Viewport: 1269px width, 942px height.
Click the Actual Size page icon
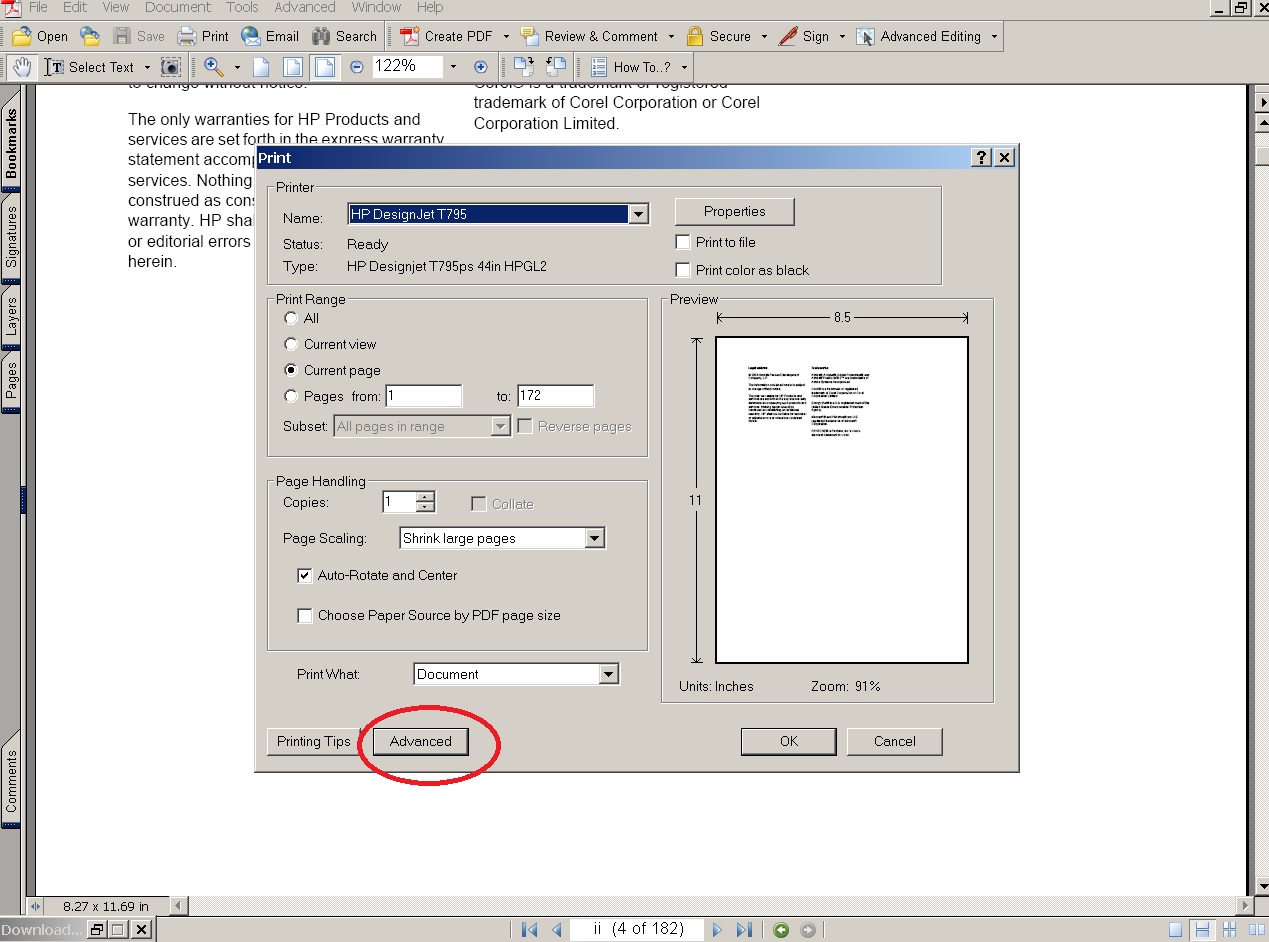(x=261, y=67)
